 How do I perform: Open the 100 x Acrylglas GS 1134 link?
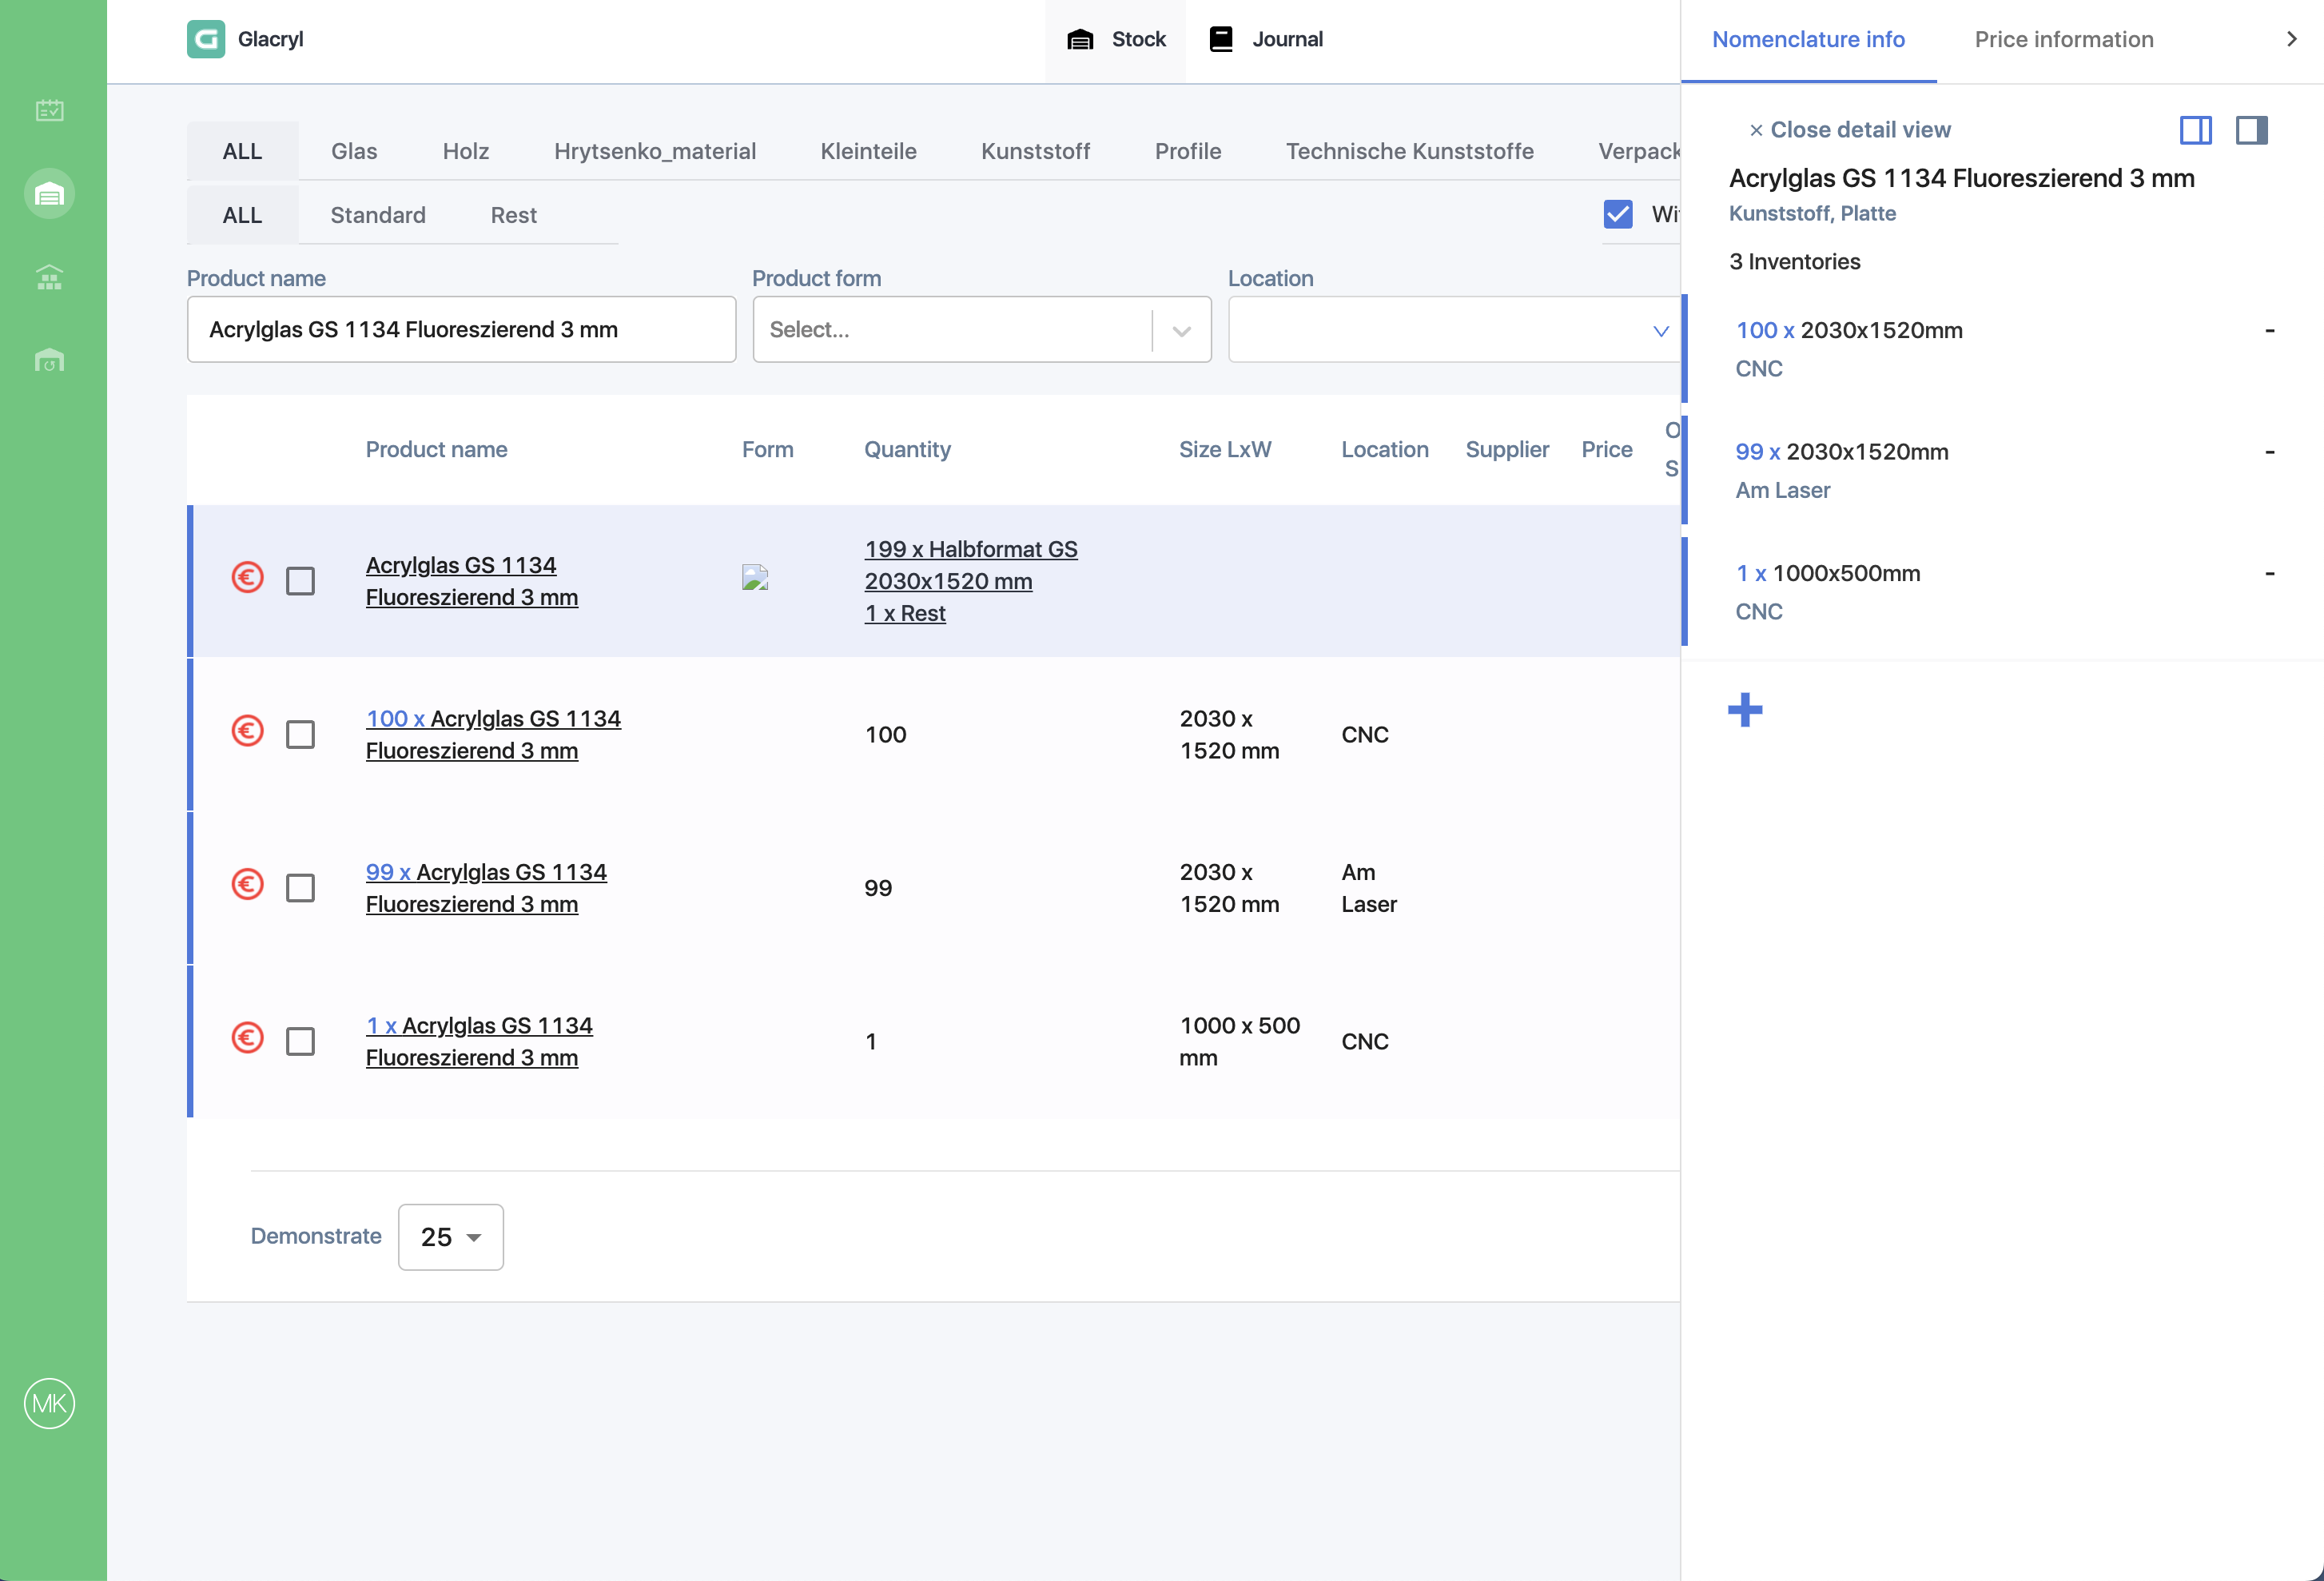(493, 735)
